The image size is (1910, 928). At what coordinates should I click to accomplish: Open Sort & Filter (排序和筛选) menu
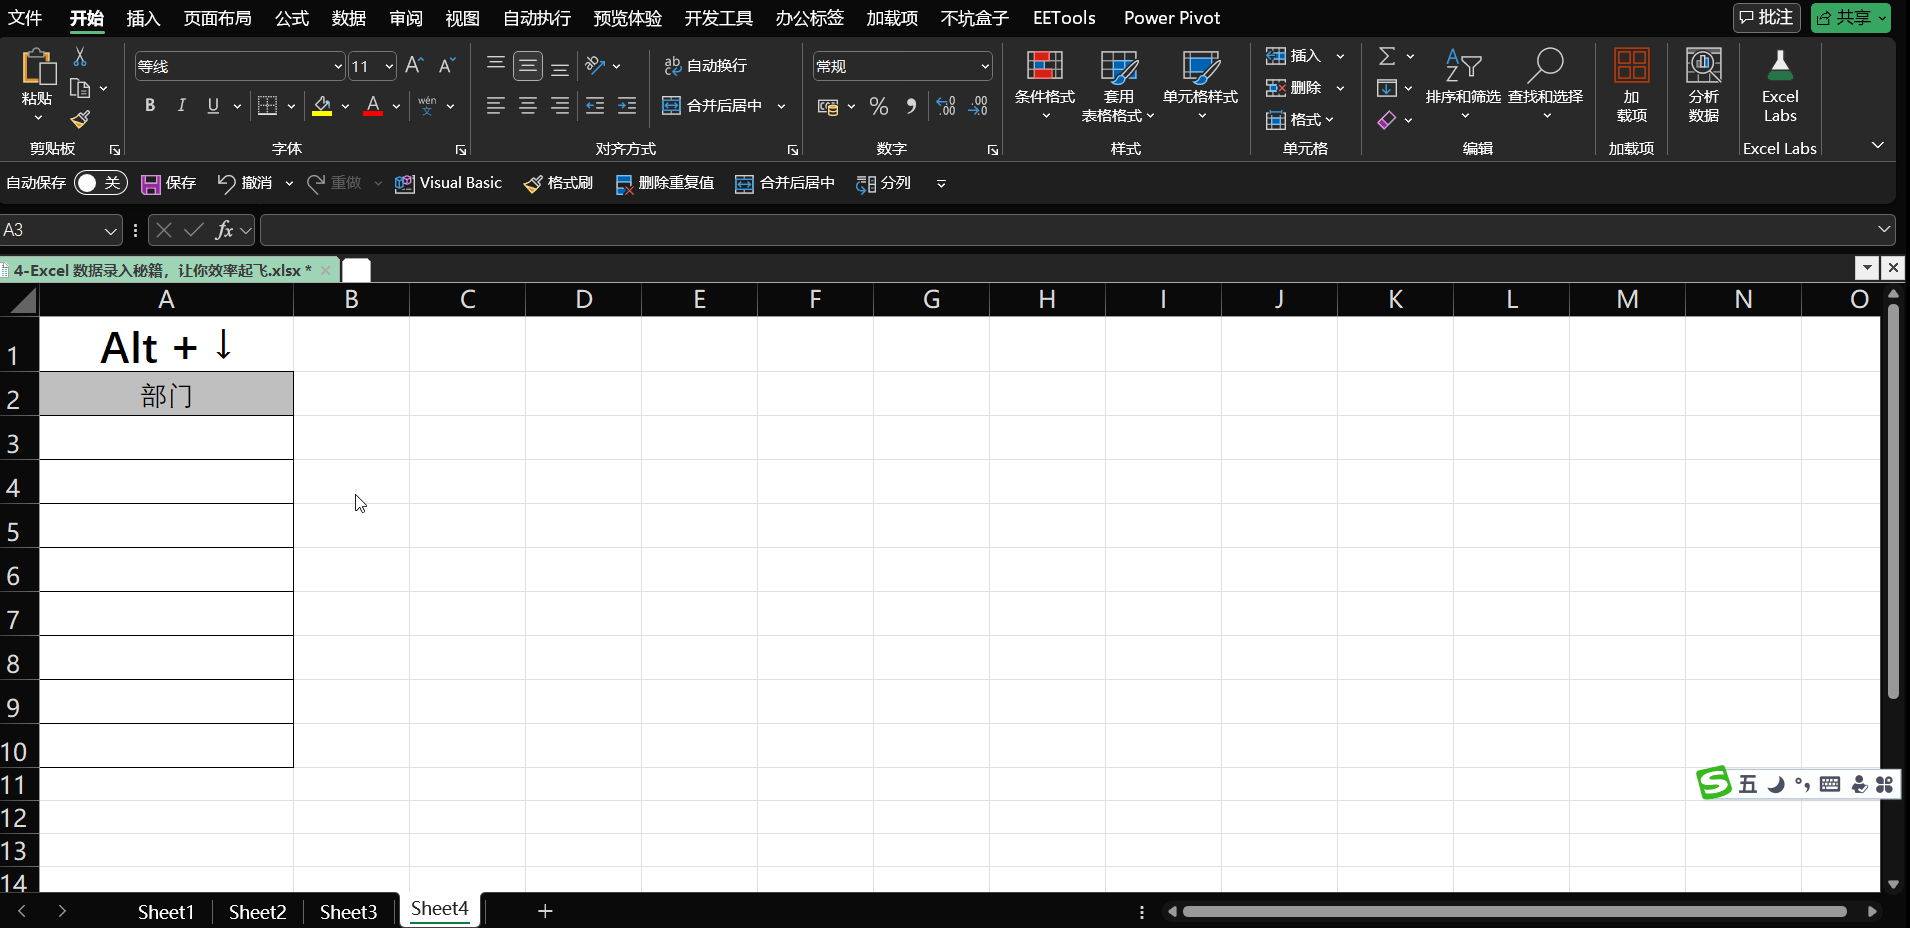(x=1463, y=85)
